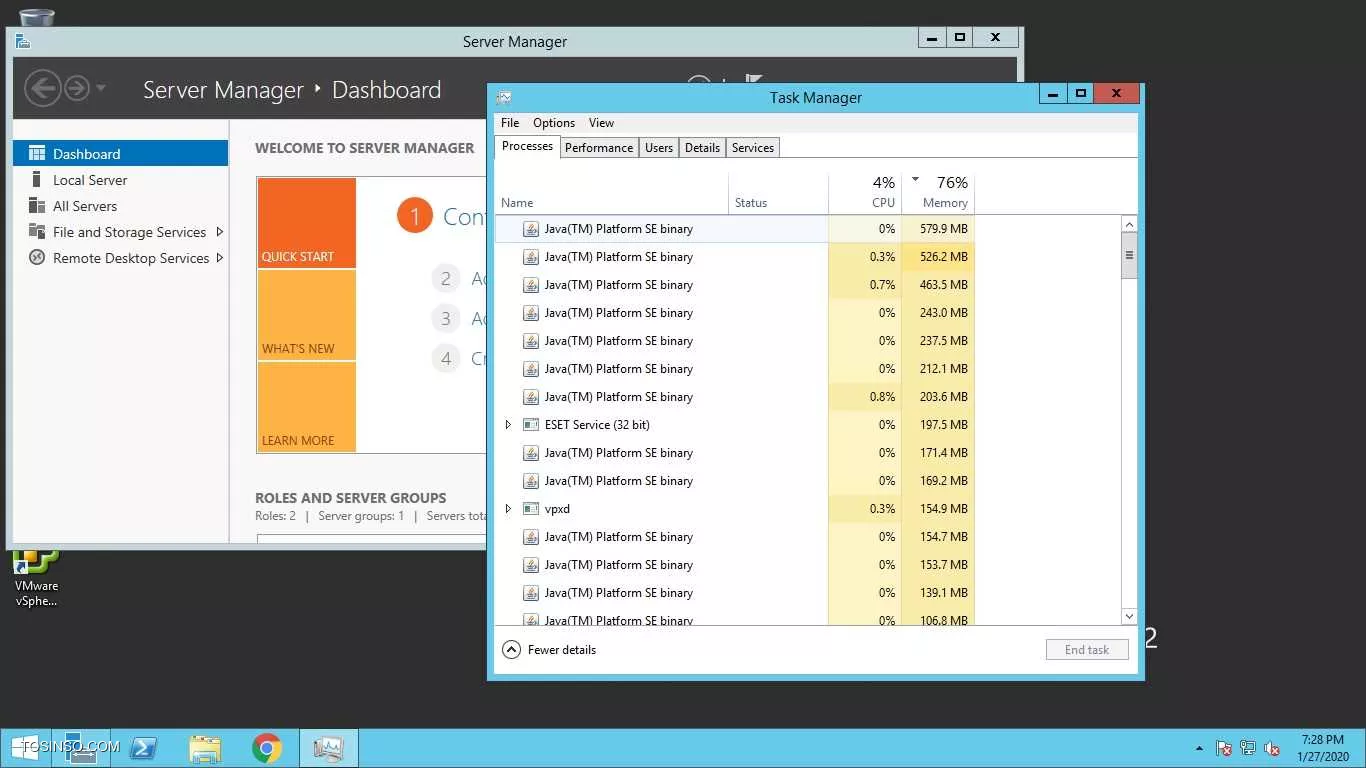Click the Task Manager title bar icon
The height and width of the screenshot is (768, 1366).
pos(504,97)
